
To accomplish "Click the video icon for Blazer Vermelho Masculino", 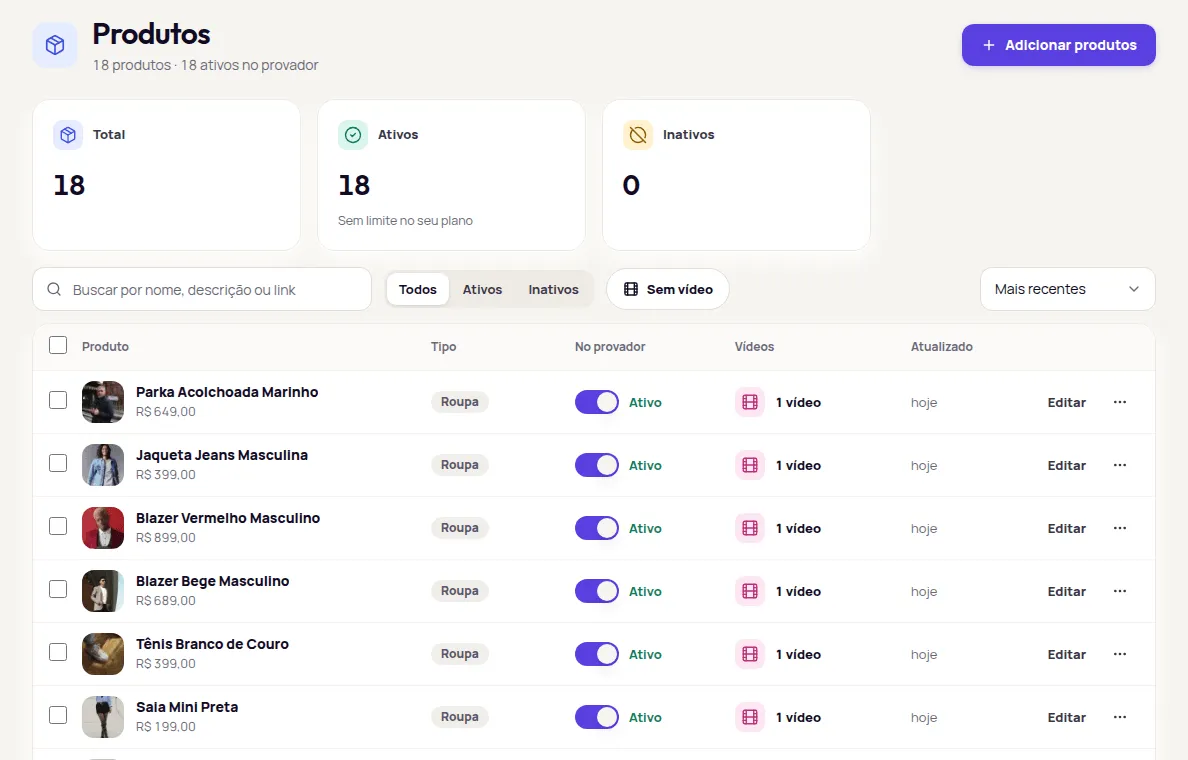I will coord(750,528).
